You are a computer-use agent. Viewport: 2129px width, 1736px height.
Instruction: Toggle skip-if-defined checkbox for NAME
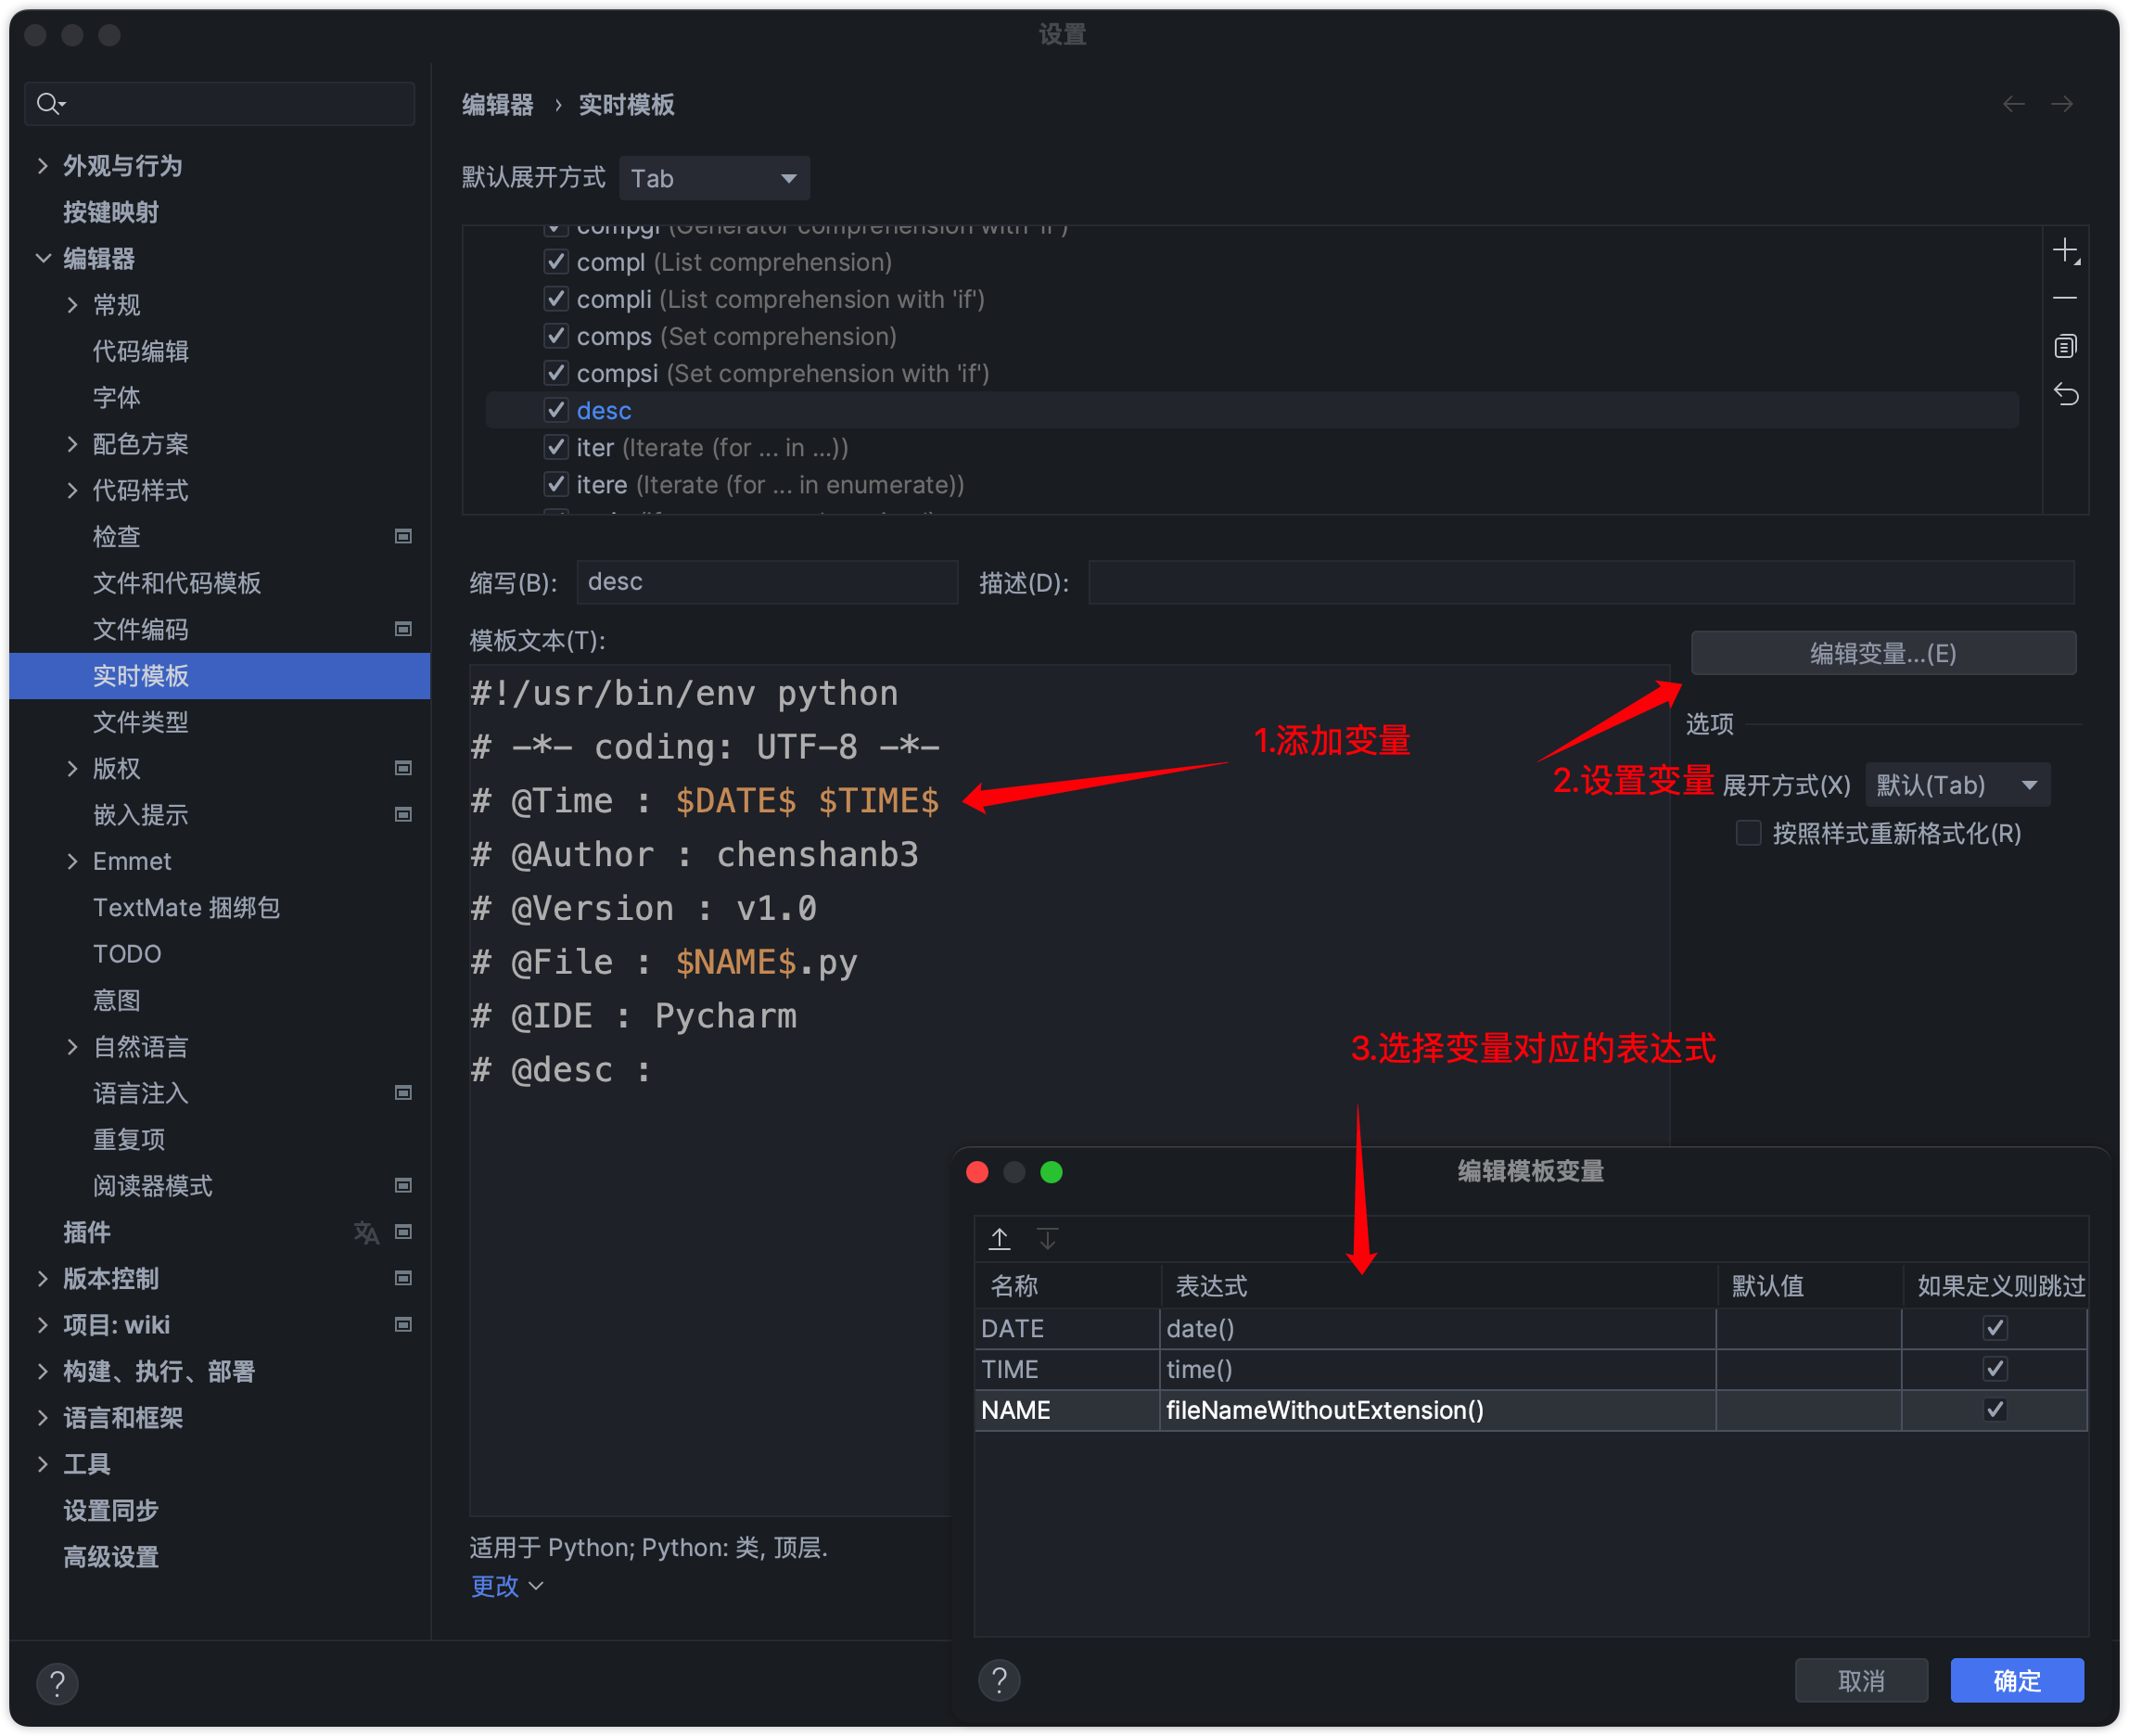[1995, 1410]
